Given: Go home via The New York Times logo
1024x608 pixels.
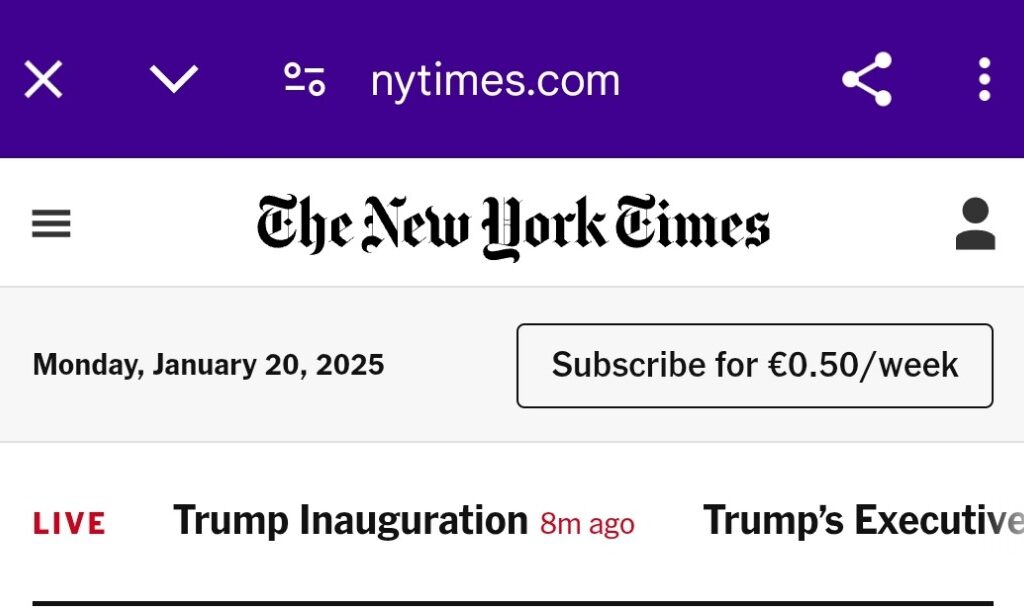Looking at the screenshot, I should click(x=513, y=226).
